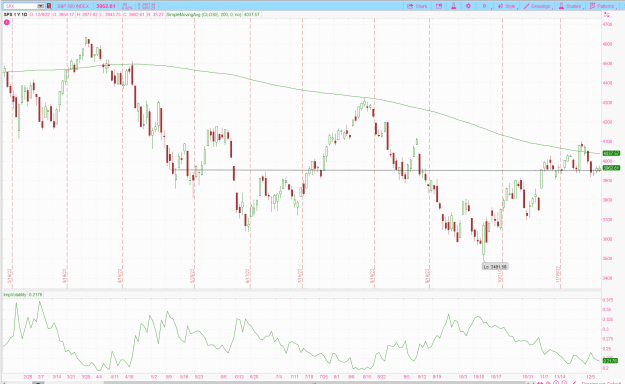Image resolution: width=625 pixels, height=384 pixels.
Task: Open the Studies dropdown menu
Action: point(571,6)
